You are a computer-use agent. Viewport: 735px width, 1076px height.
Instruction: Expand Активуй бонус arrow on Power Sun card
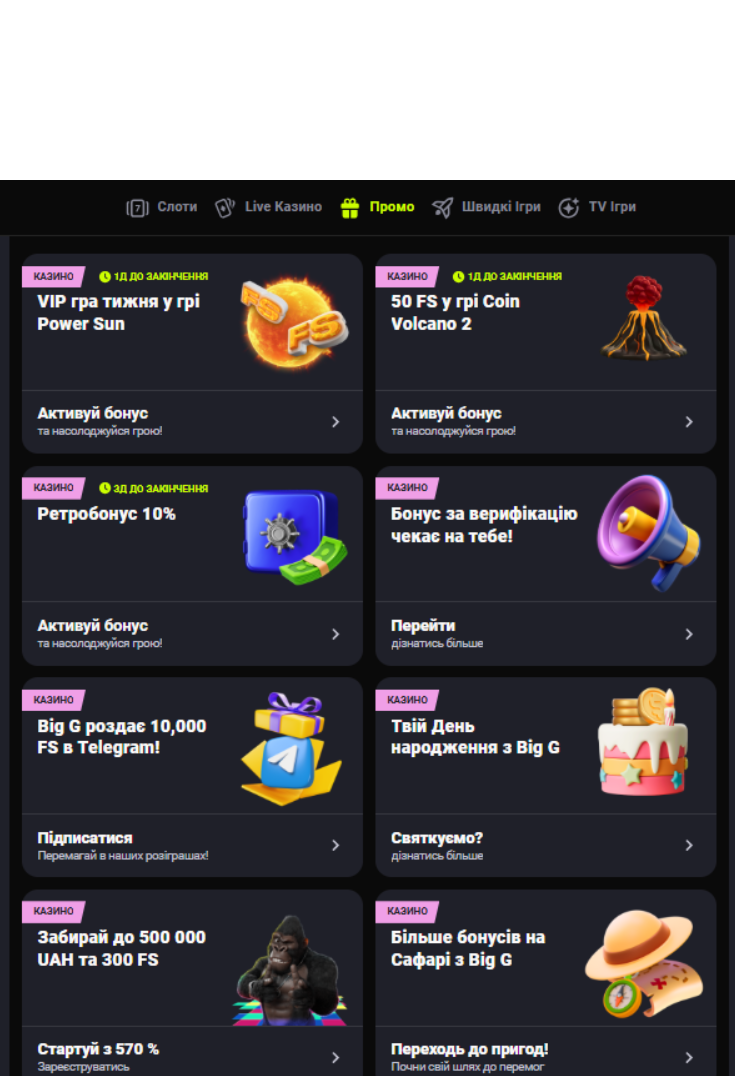tap(336, 422)
